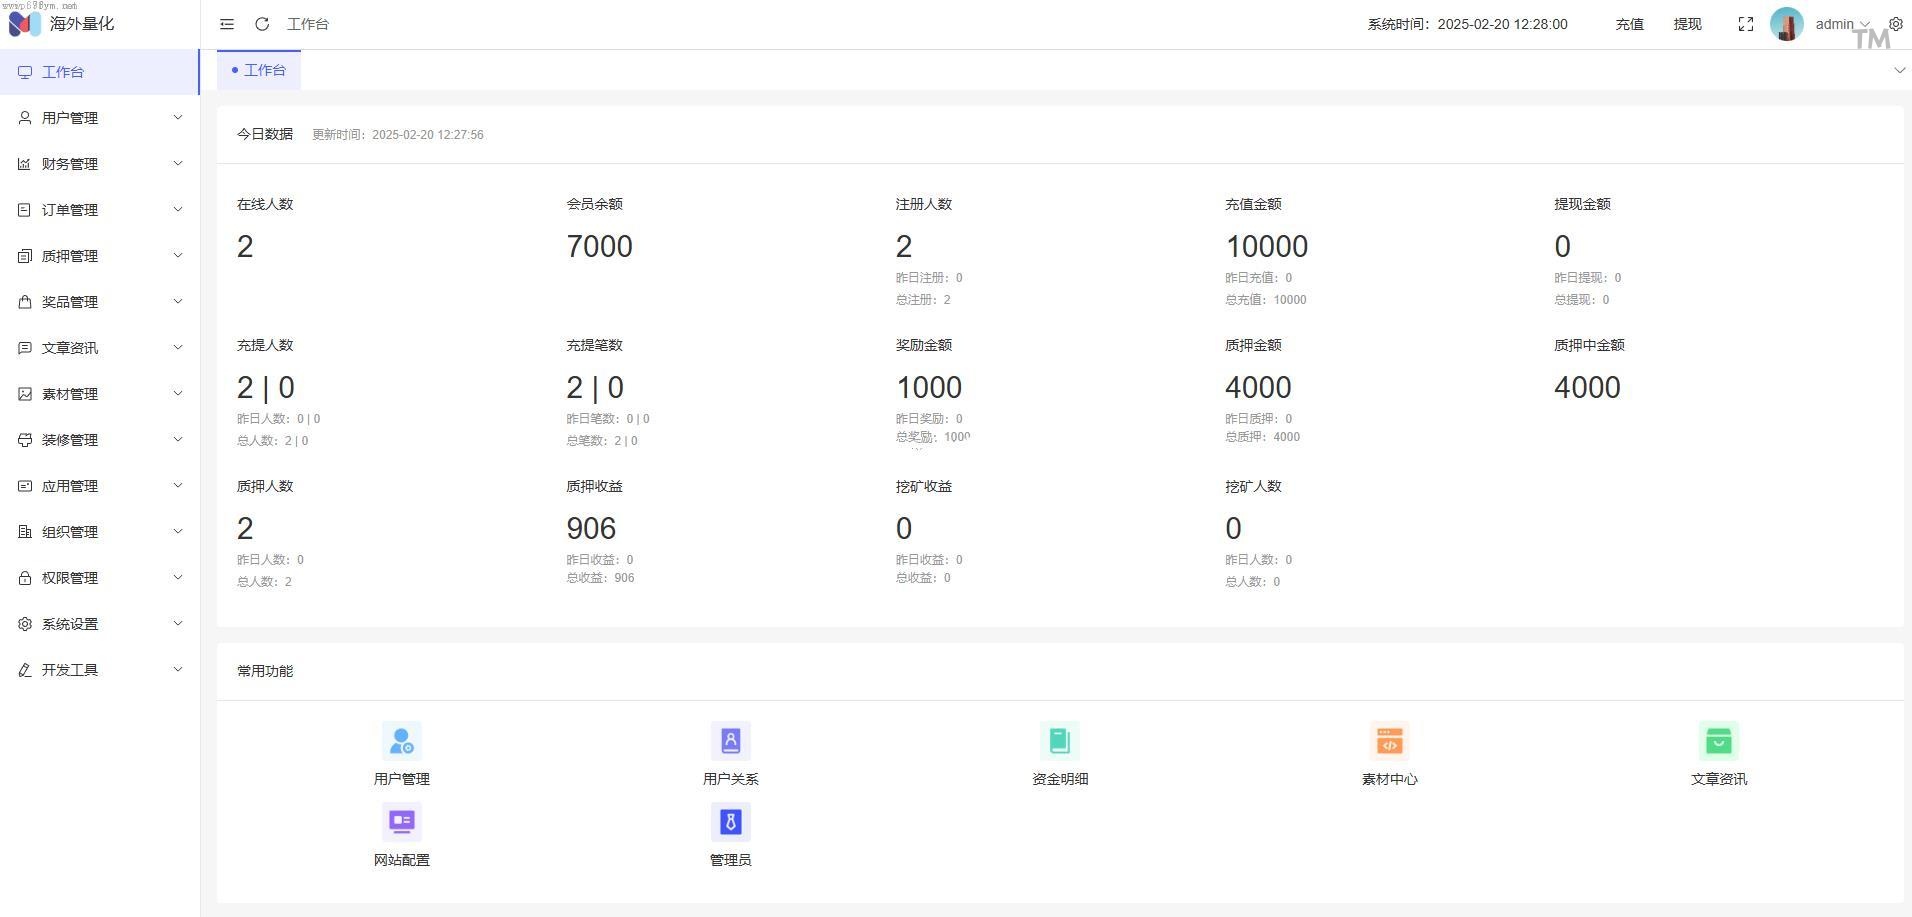Collapse sidebar with the hamburger menu icon
The height and width of the screenshot is (917, 1912).
(227, 24)
